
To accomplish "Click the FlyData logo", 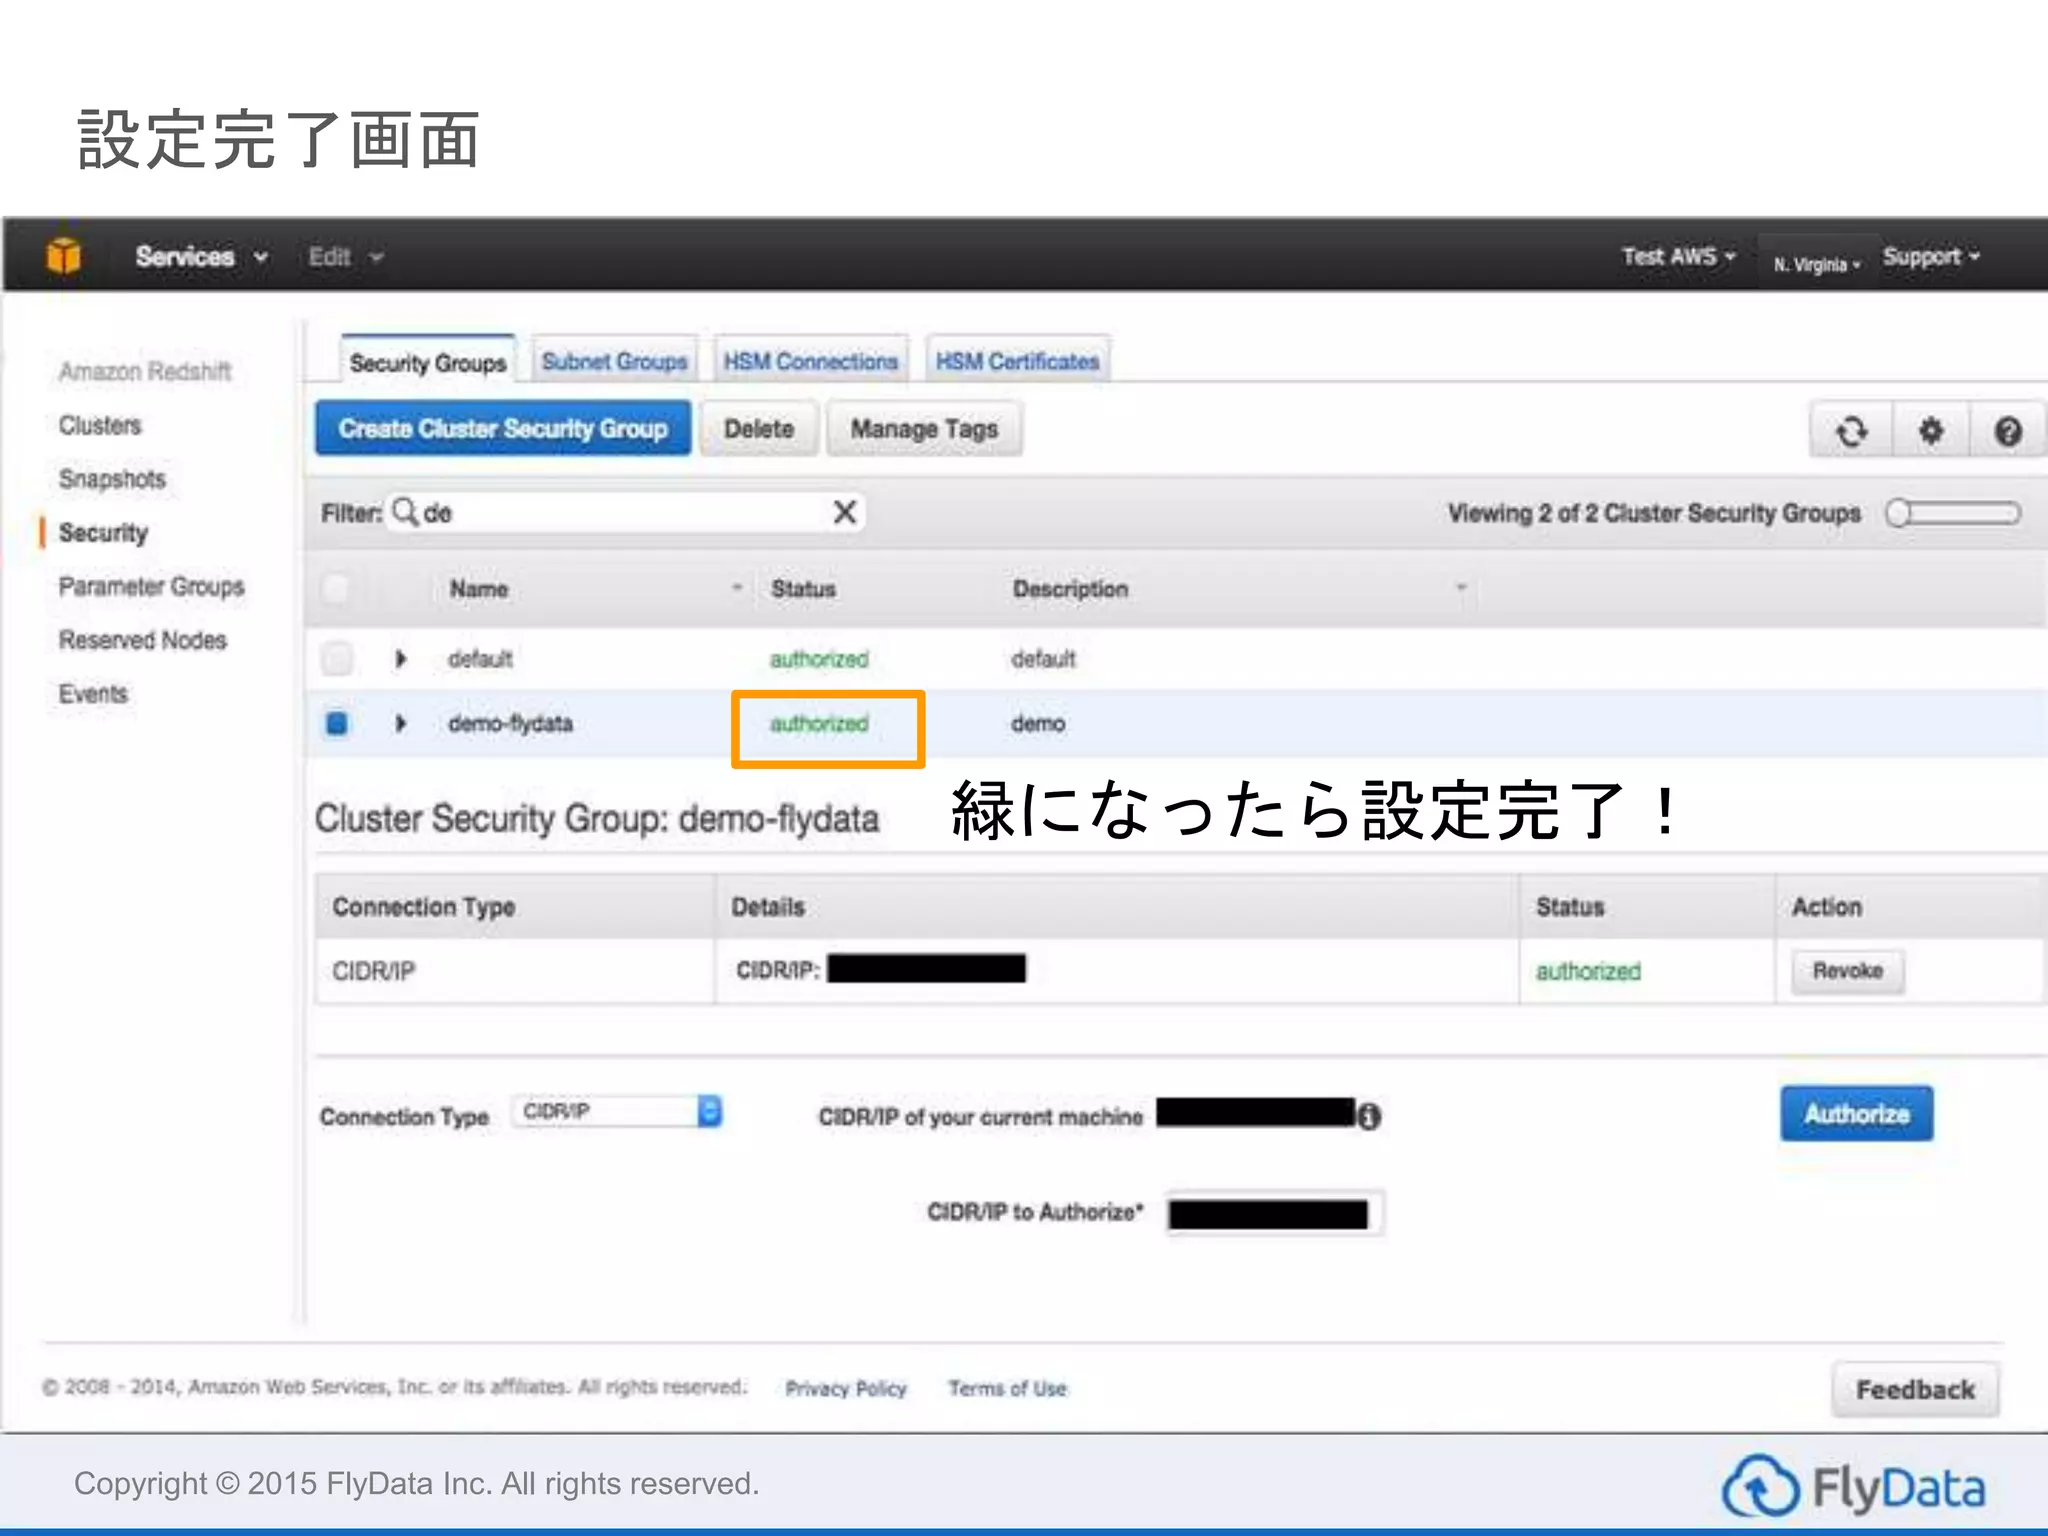I will pyautogui.click(x=1853, y=1486).
